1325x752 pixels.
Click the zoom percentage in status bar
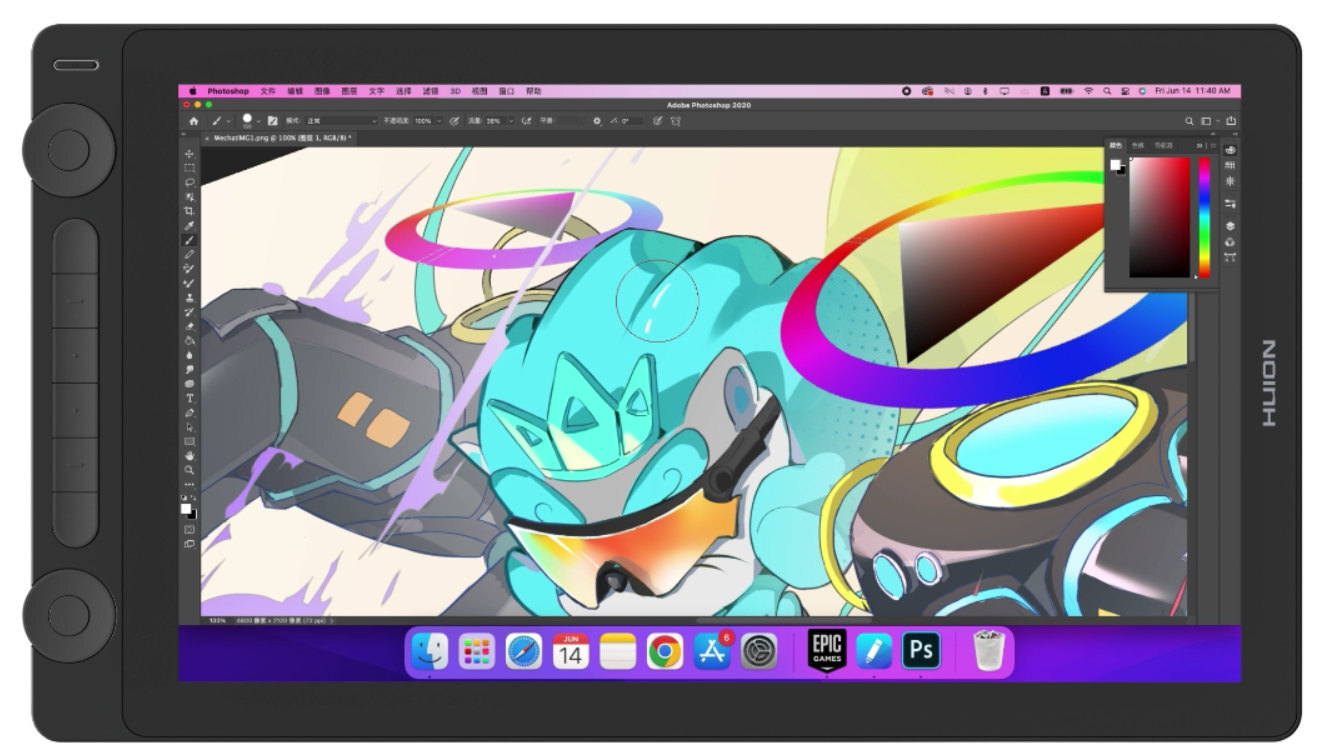point(216,620)
